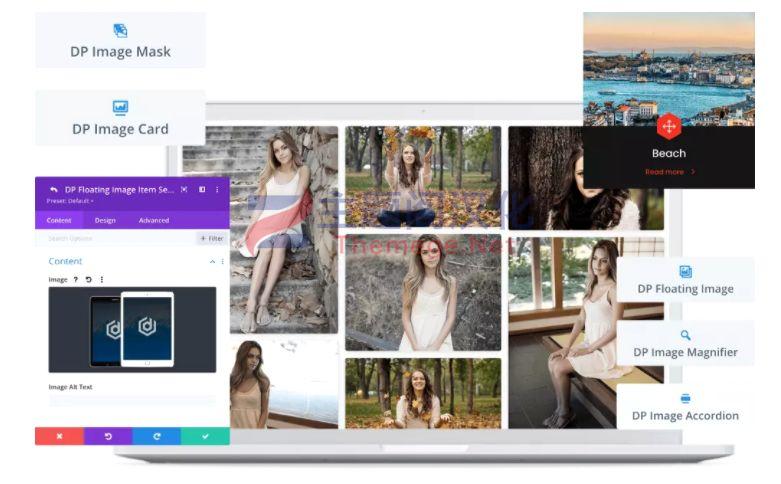Open the Image field options menu
This screenshot has height=484, width=781.
click(102, 279)
